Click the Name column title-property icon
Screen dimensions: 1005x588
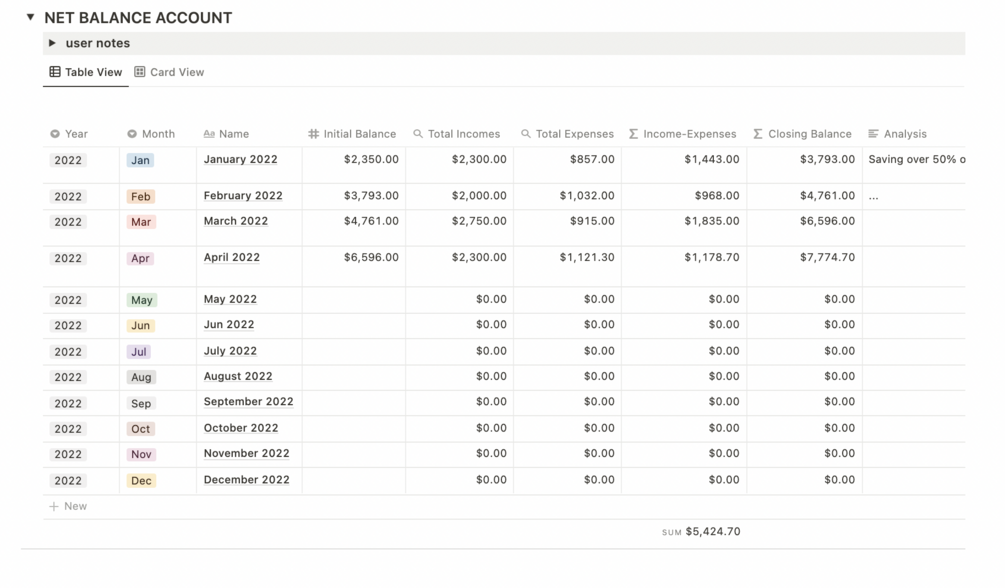(209, 134)
